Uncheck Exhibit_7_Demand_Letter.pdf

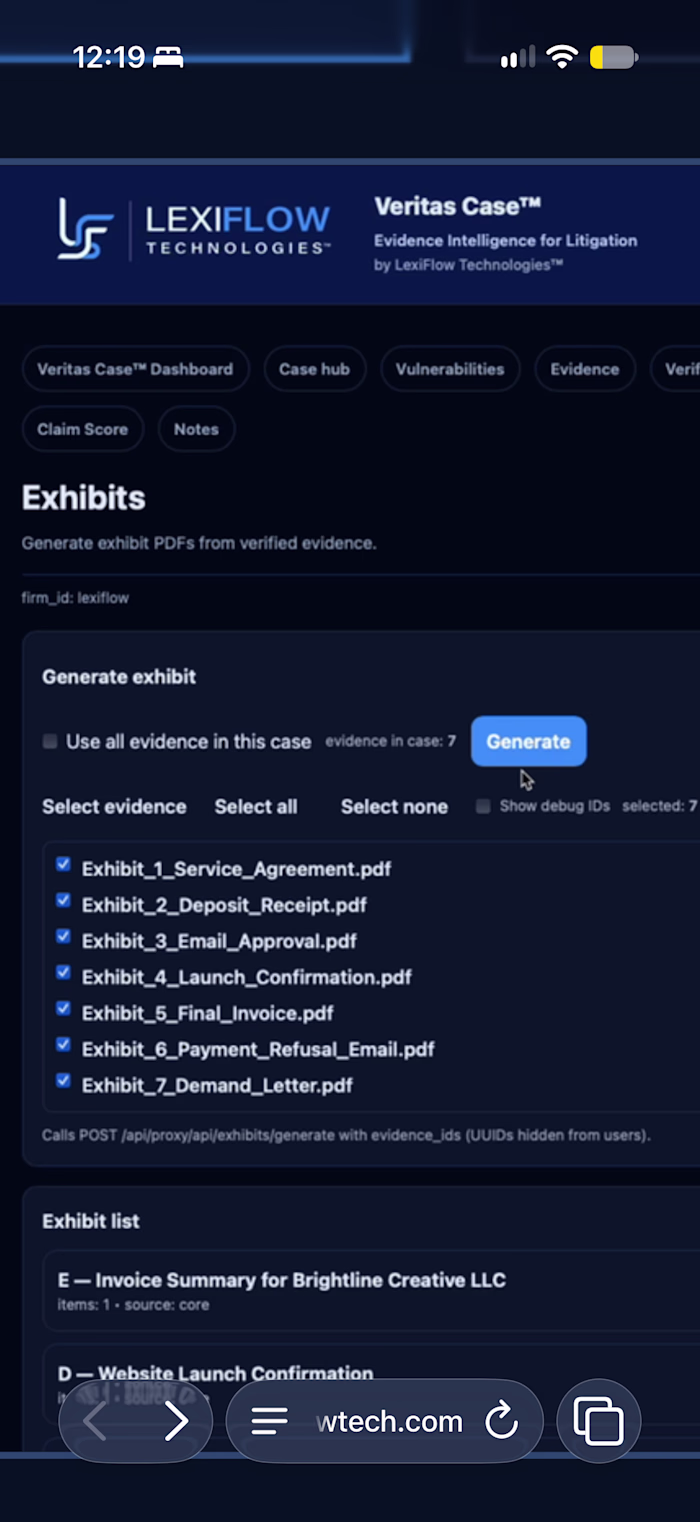[x=63, y=1081]
